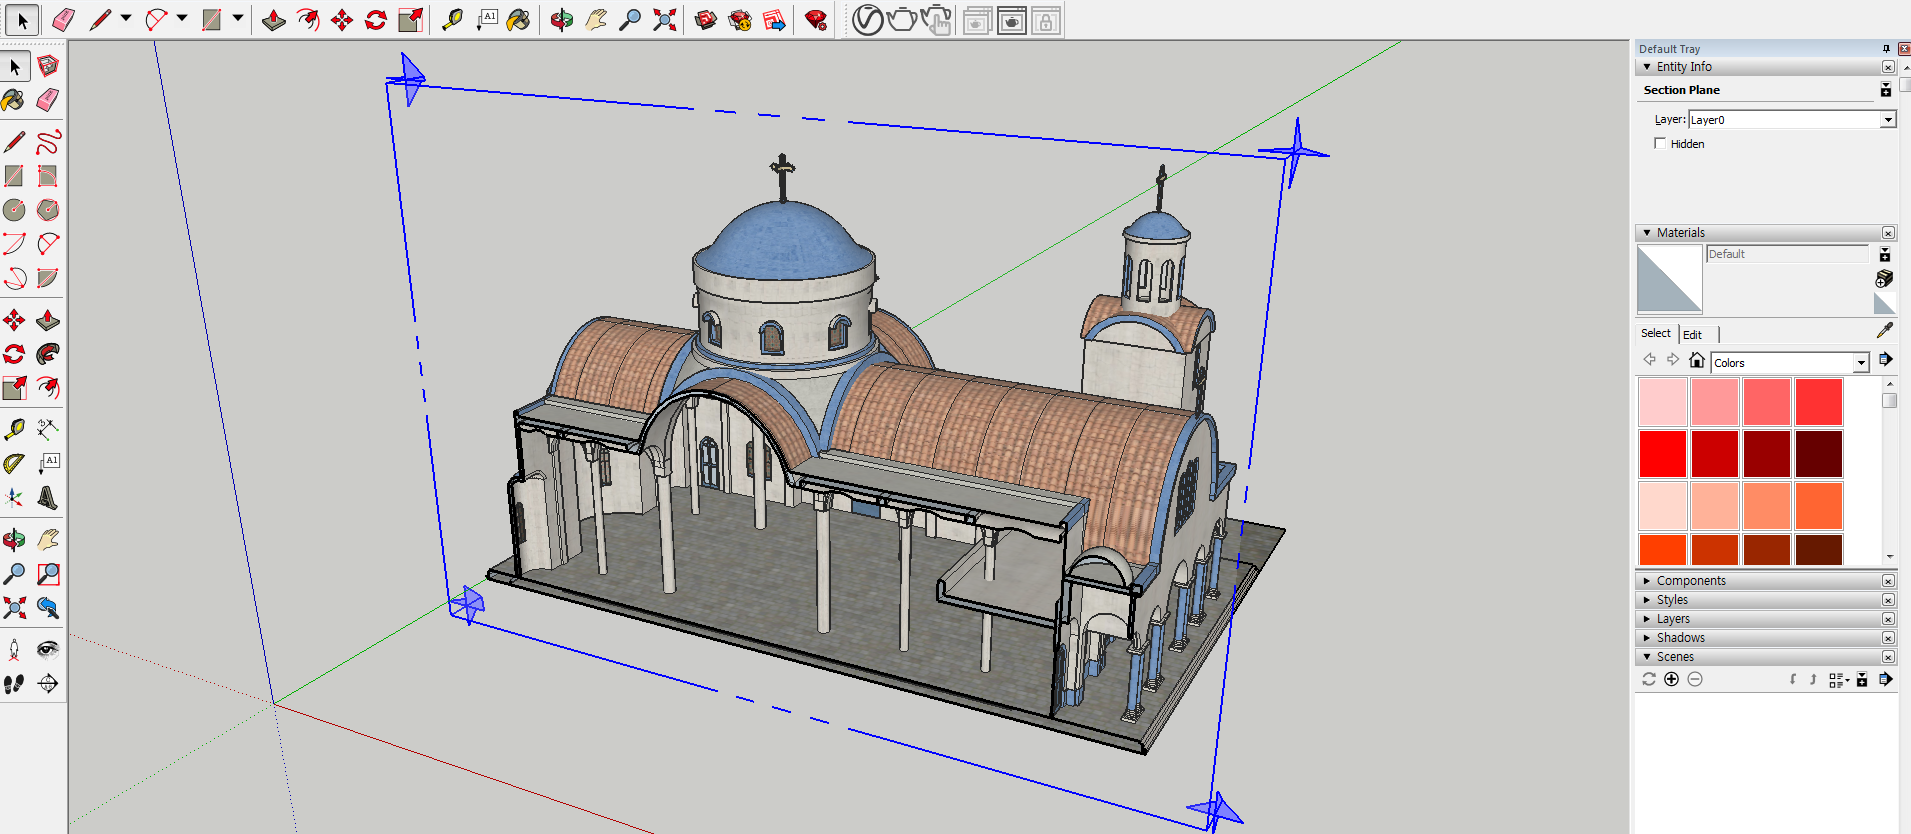Activate the 3D Text tool

tap(47, 497)
